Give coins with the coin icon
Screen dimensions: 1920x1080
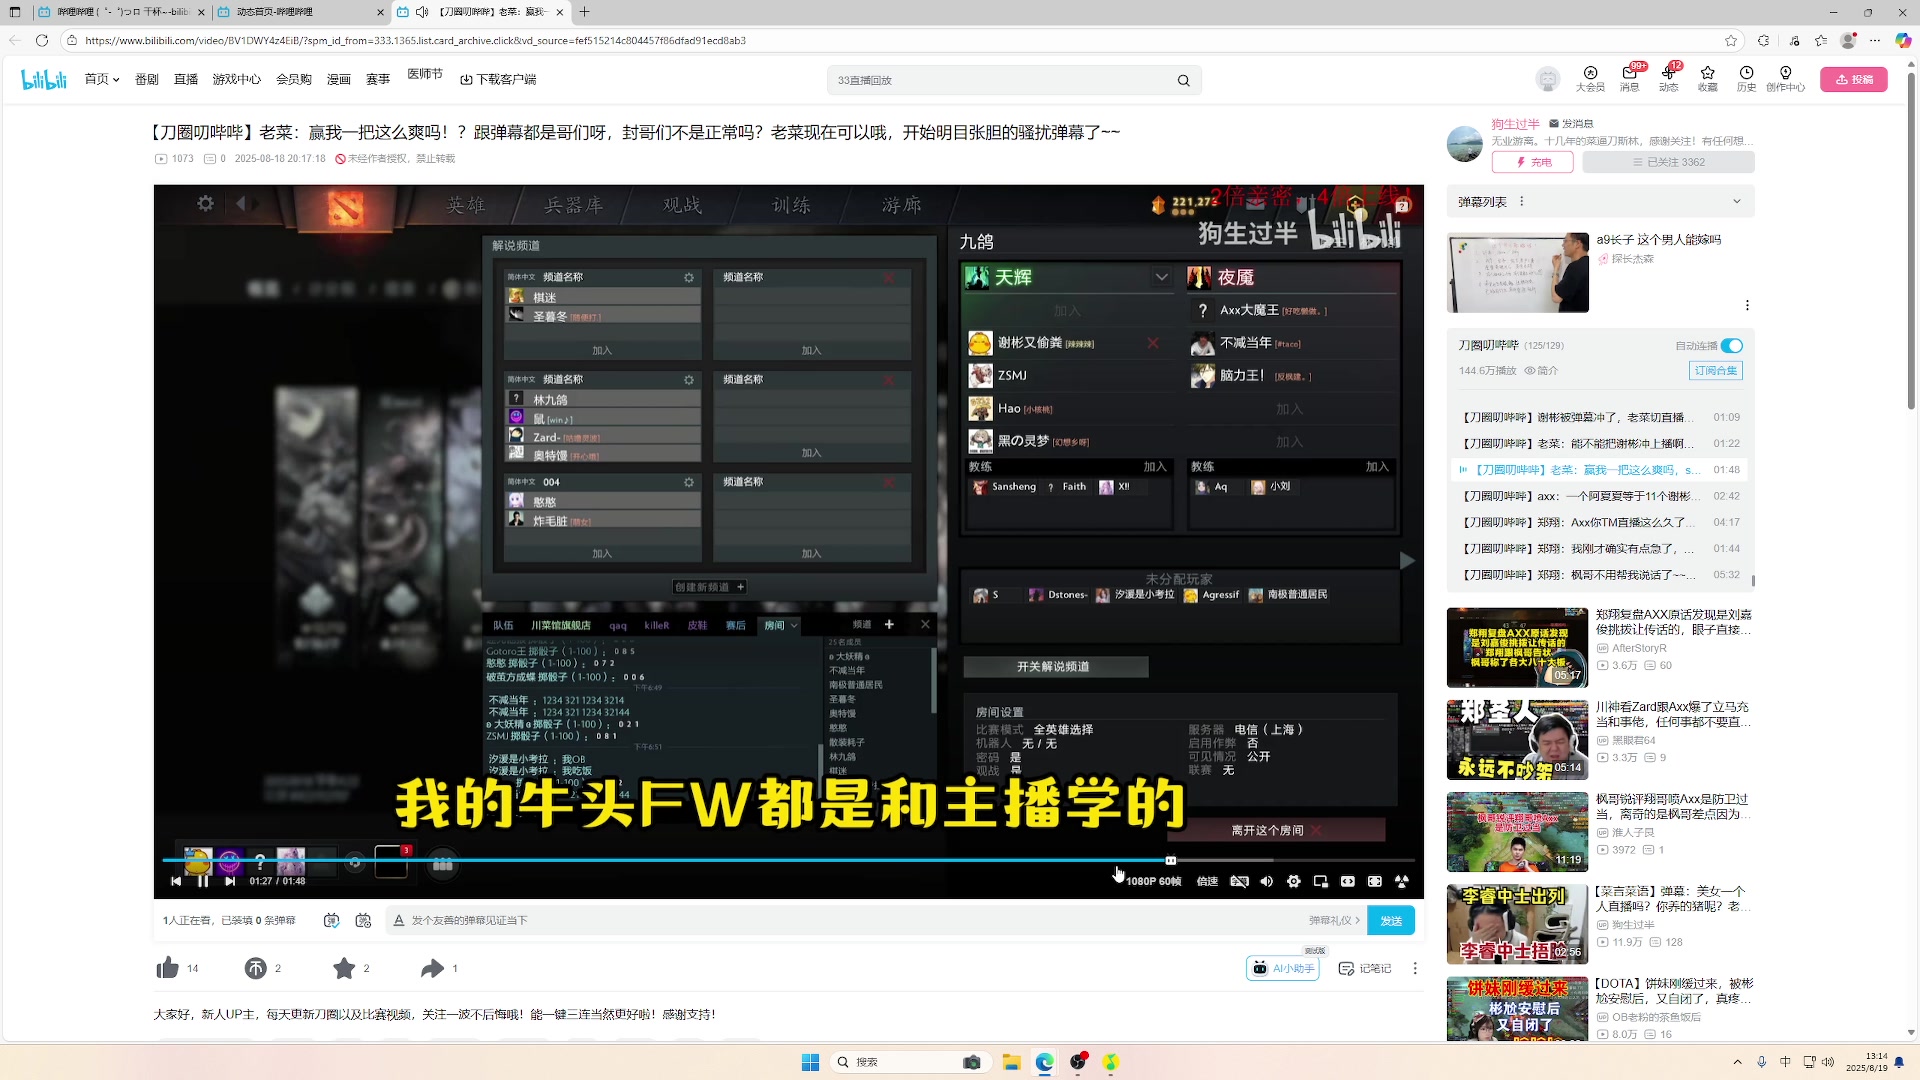[255, 968]
